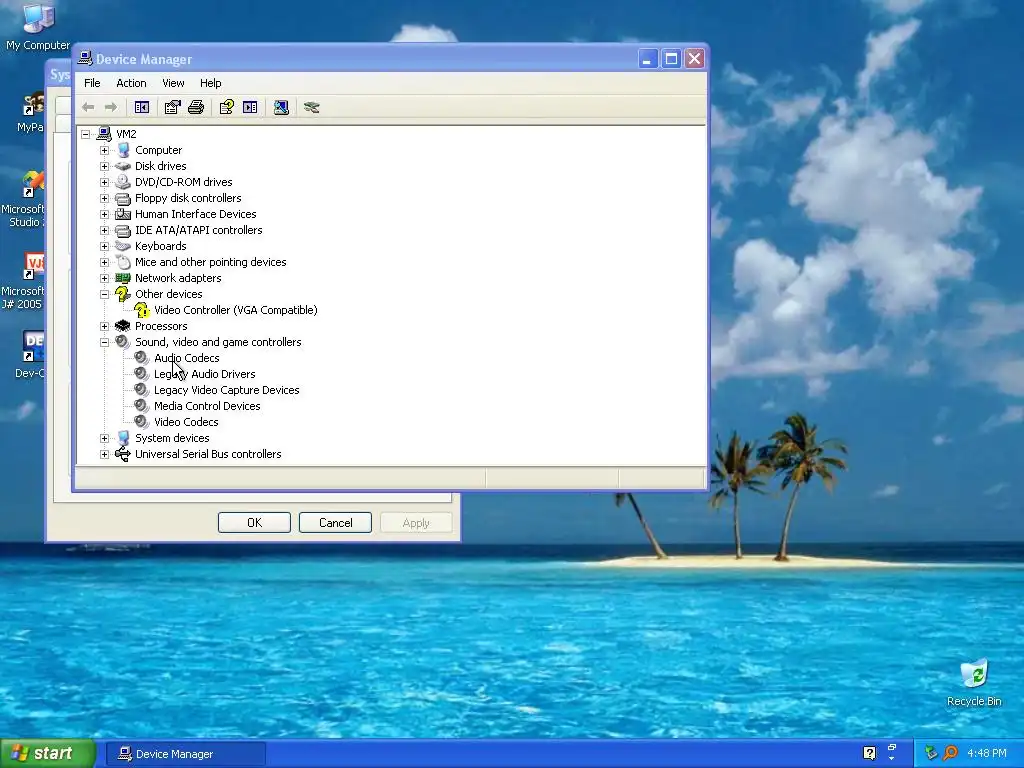The width and height of the screenshot is (1024, 768).
Task: Open the Help menu
Action: click(210, 83)
